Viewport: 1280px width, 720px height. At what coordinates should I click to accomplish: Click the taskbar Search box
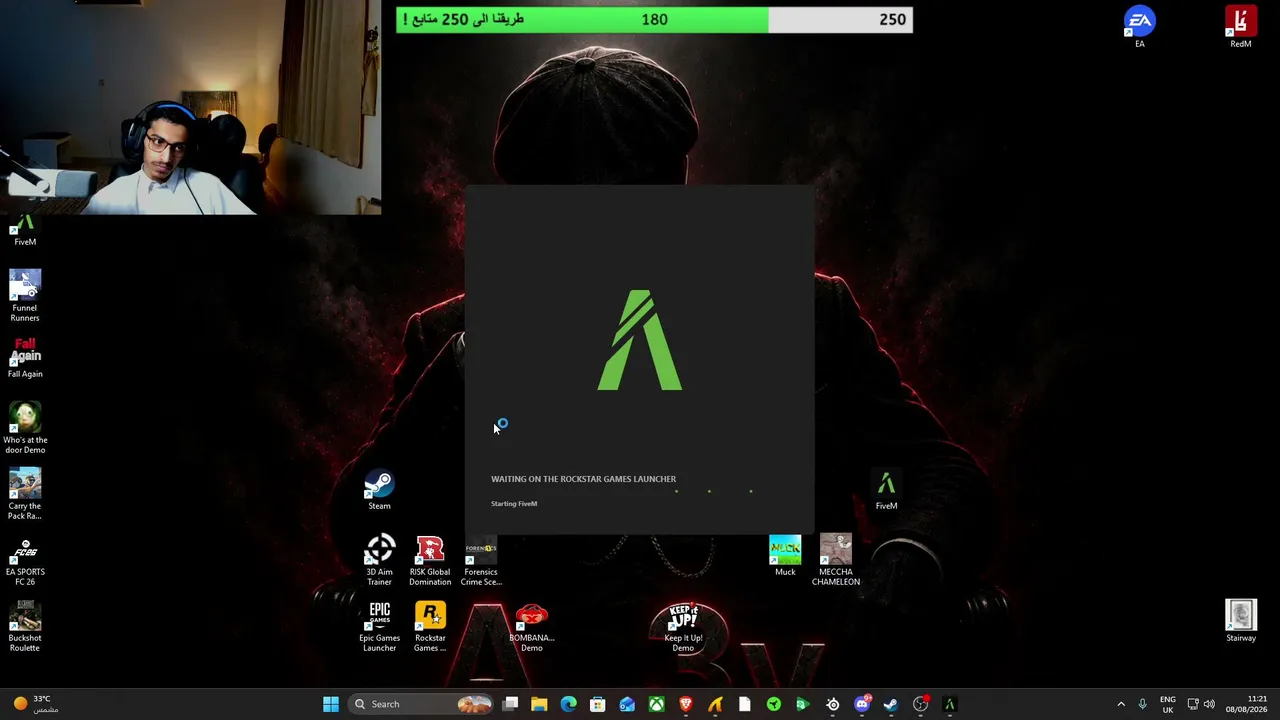420,704
